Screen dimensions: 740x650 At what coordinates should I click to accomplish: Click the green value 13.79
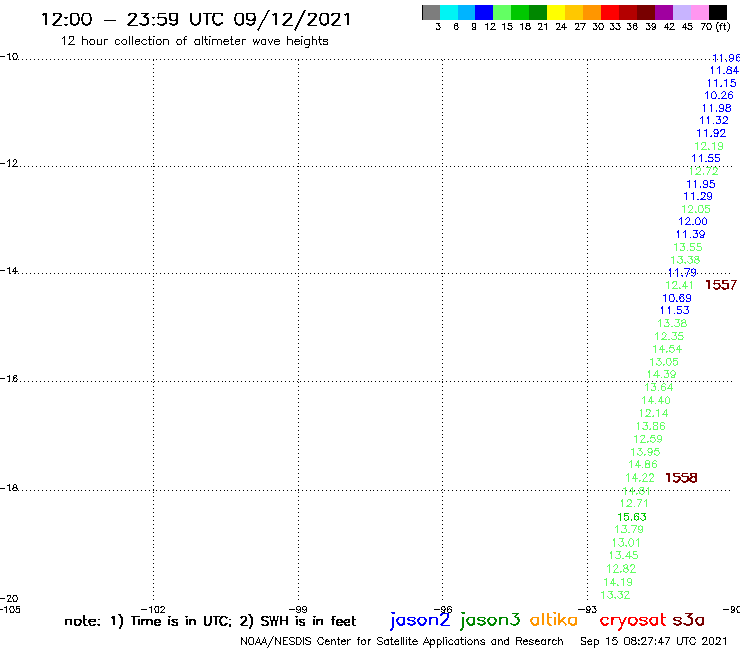pyautogui.click(x=629, y=529)
